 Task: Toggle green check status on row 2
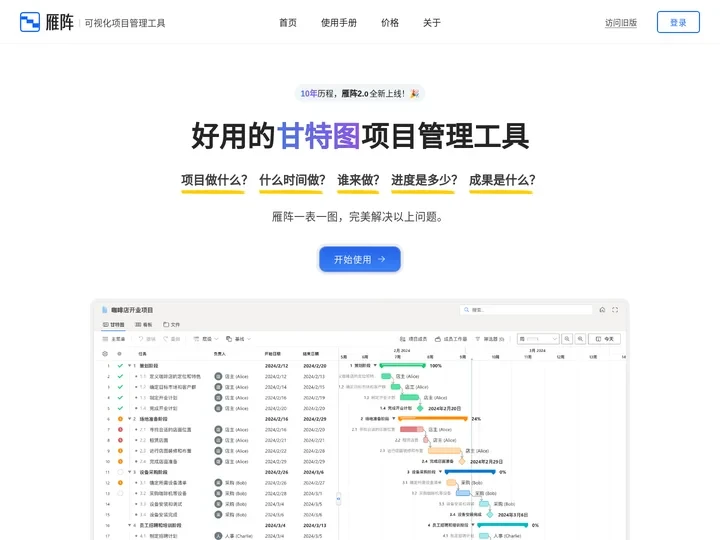pos(120,377)
